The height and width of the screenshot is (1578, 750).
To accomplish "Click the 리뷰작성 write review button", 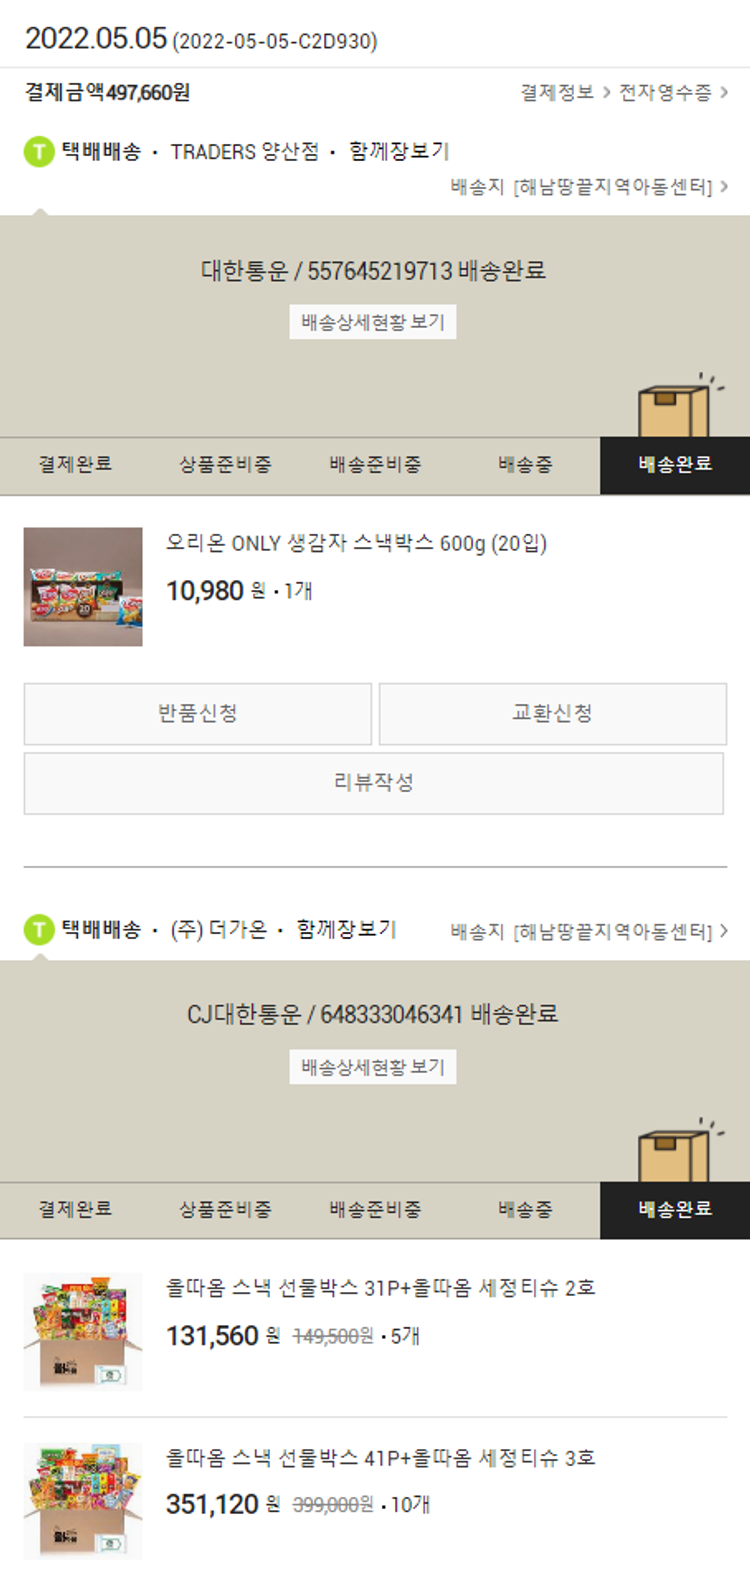I will pyautogui.click(x=374, y=783).
